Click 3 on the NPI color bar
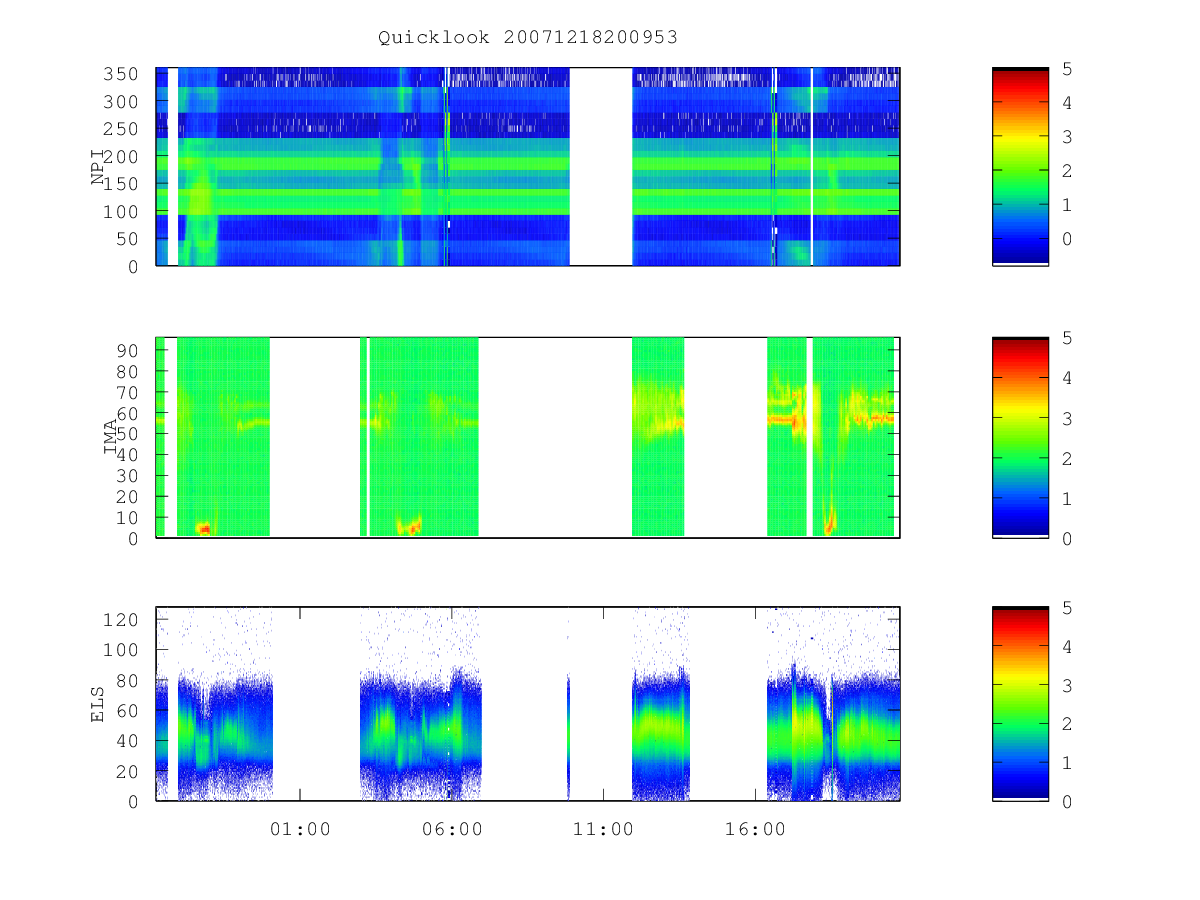1200x900 pixels. [x=1068, y=137]
